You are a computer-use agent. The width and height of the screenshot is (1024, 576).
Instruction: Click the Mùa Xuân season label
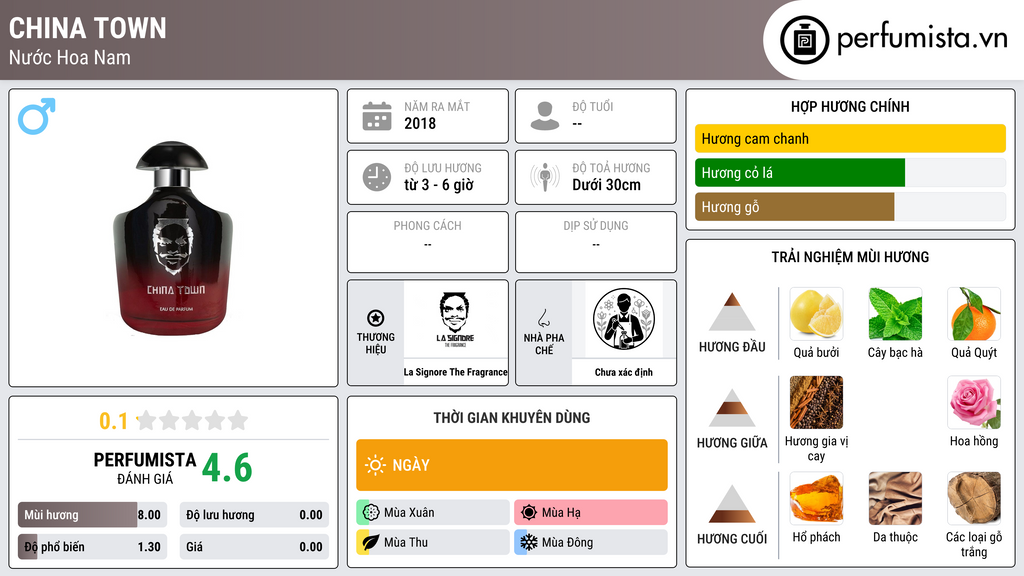pyautogui.click(x=409, y=513)
